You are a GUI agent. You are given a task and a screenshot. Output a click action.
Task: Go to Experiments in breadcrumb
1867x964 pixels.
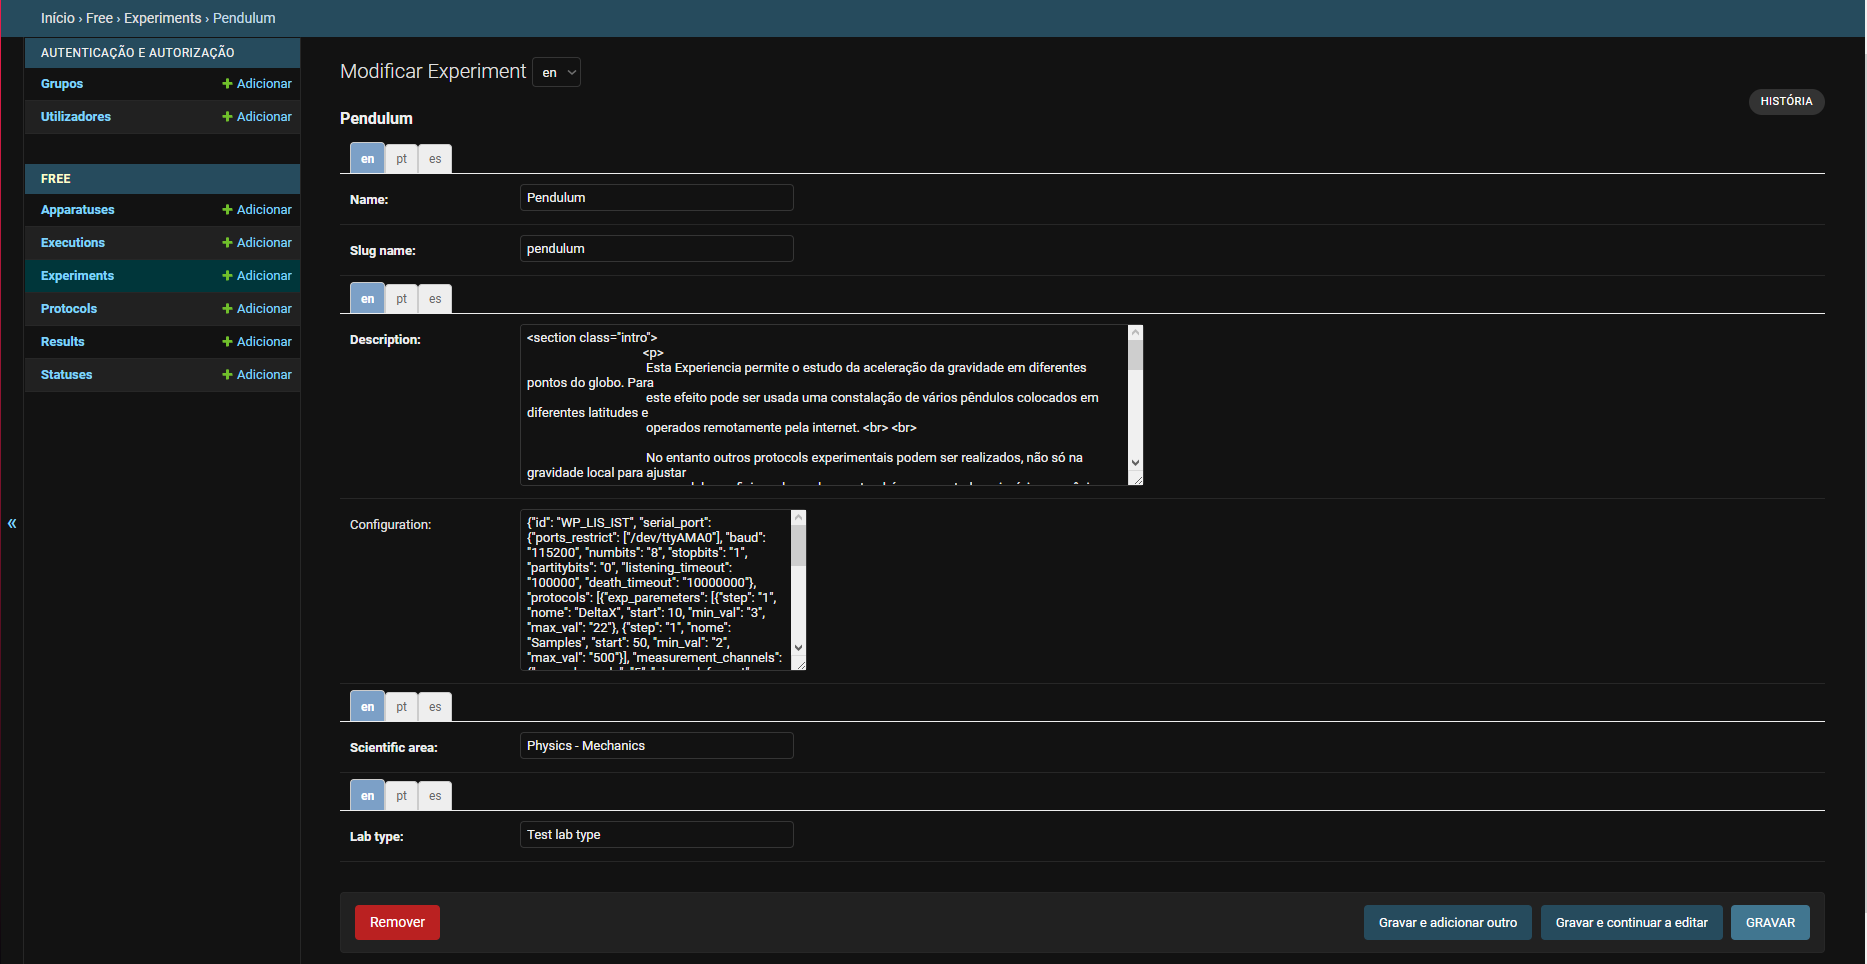pyautogui.click(x=163, y=18)
